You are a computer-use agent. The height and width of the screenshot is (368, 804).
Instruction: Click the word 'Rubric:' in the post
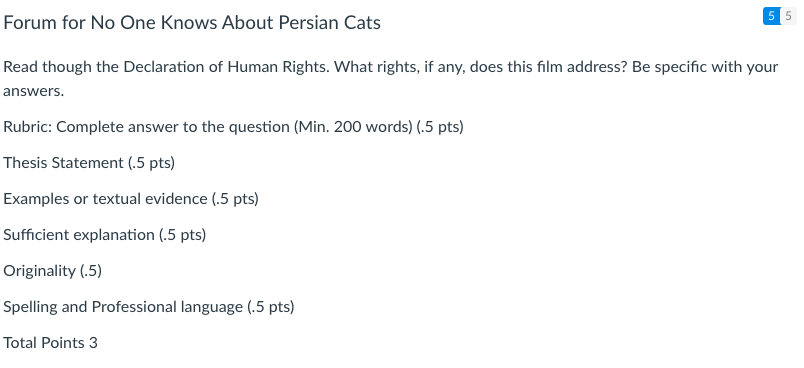pos(28,127)
